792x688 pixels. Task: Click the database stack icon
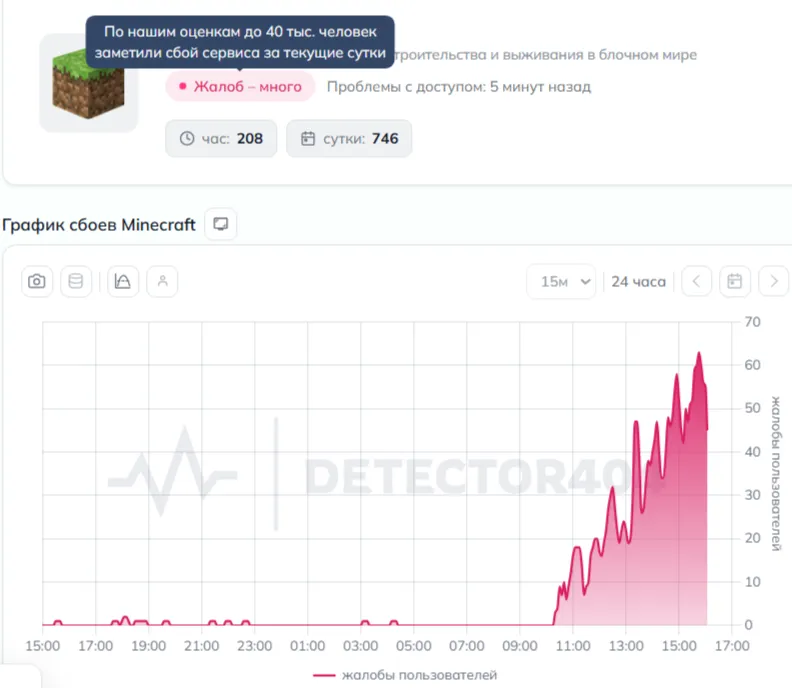point(76,281)
